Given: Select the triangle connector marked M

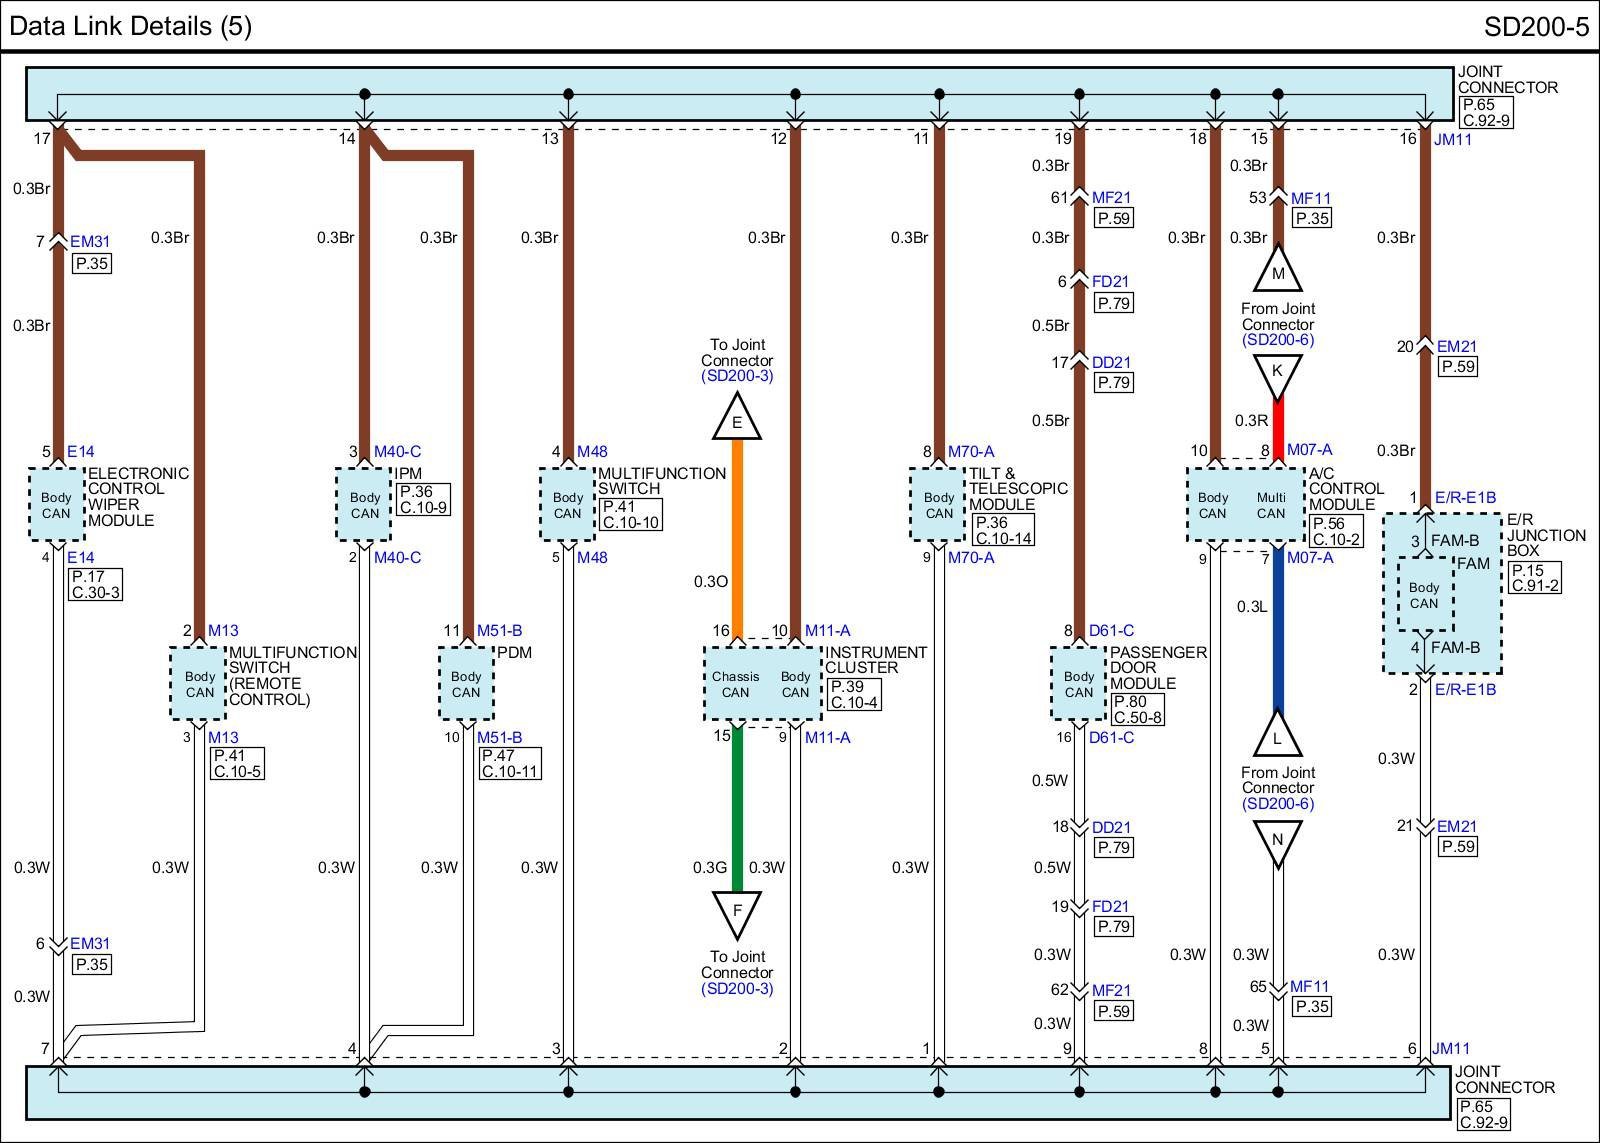Looking at the screenshot, I should click(1277, 271).
